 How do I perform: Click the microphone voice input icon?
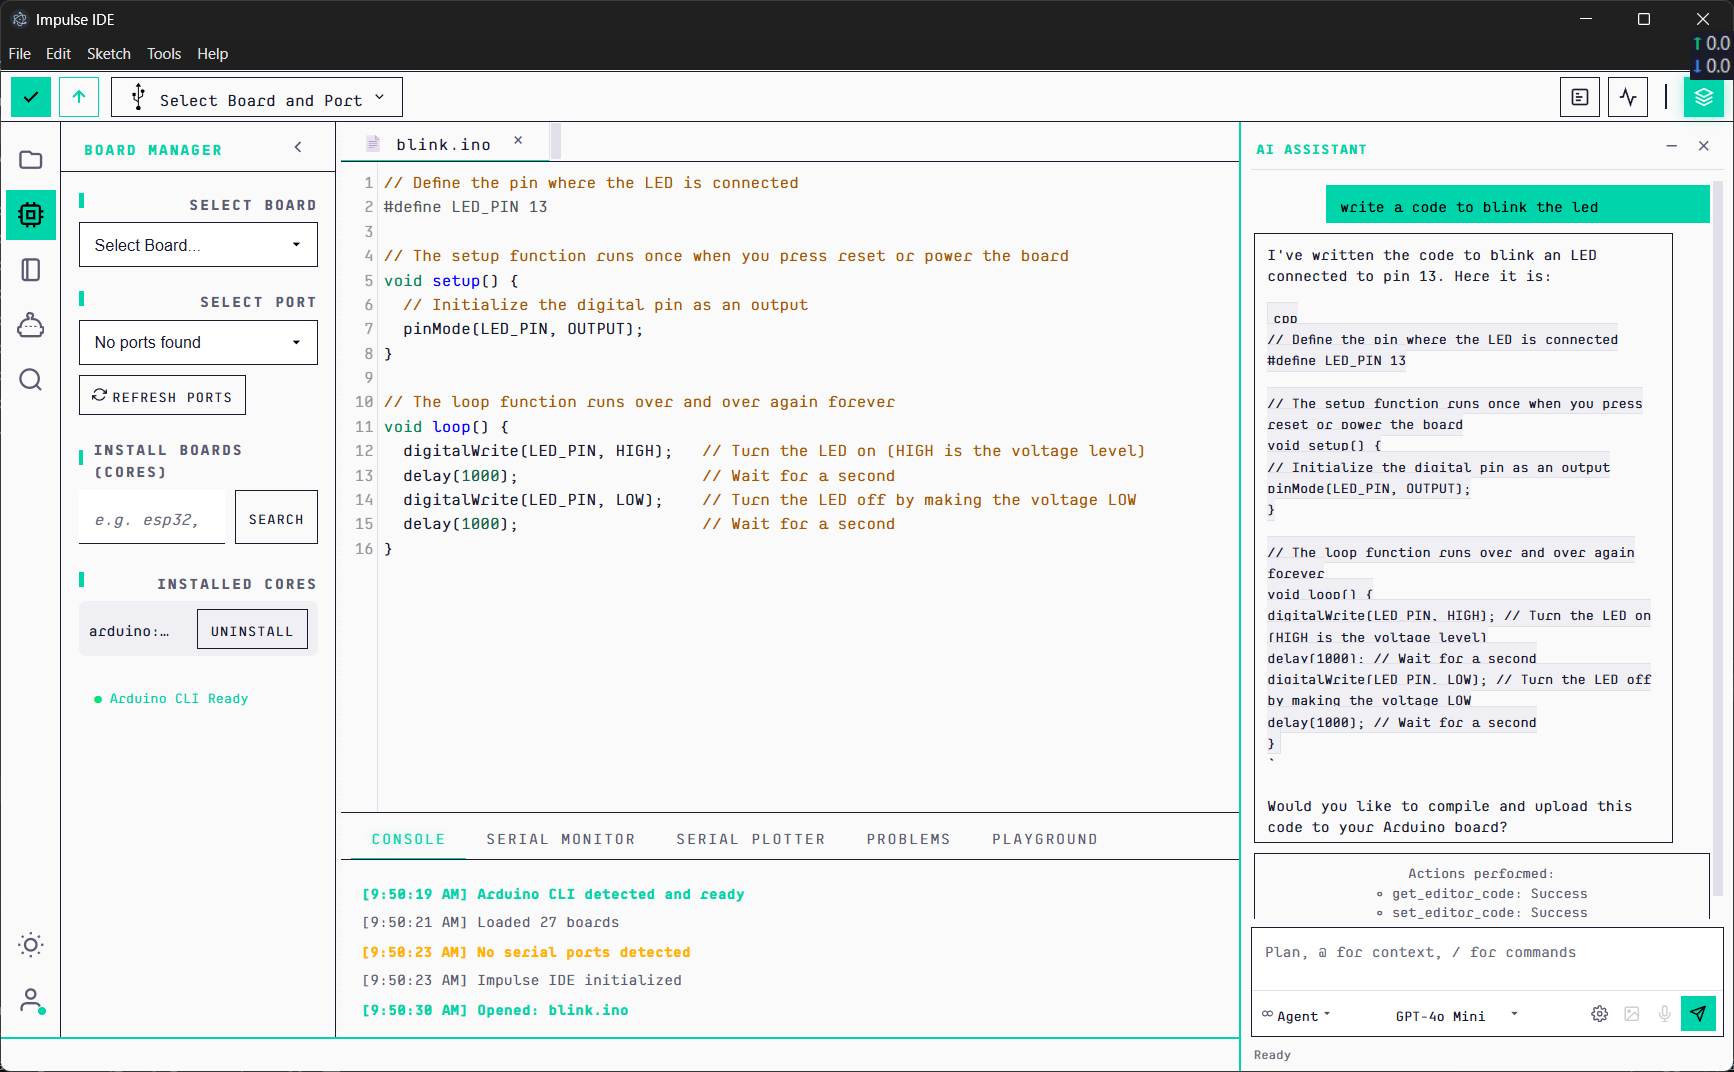[x=1665, y=1014]
